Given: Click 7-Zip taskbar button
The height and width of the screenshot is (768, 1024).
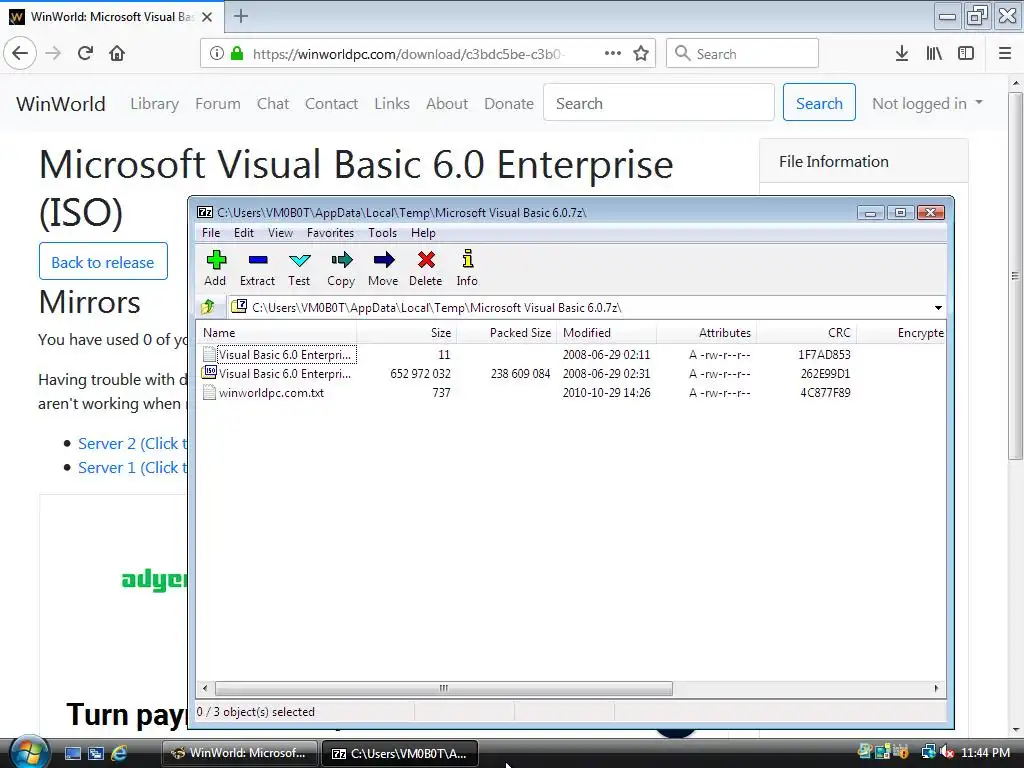Looking at the screenshot, I should [x=400, y=753].
